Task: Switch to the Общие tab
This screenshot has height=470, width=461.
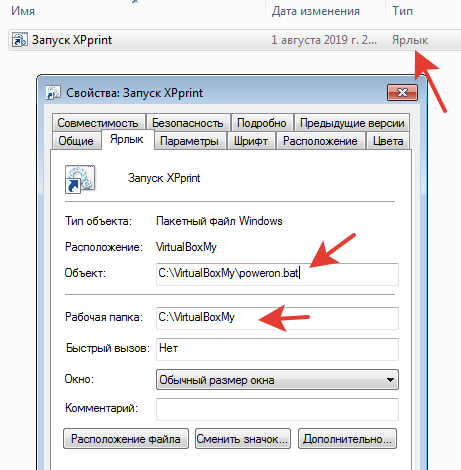Action: point(76,141)
